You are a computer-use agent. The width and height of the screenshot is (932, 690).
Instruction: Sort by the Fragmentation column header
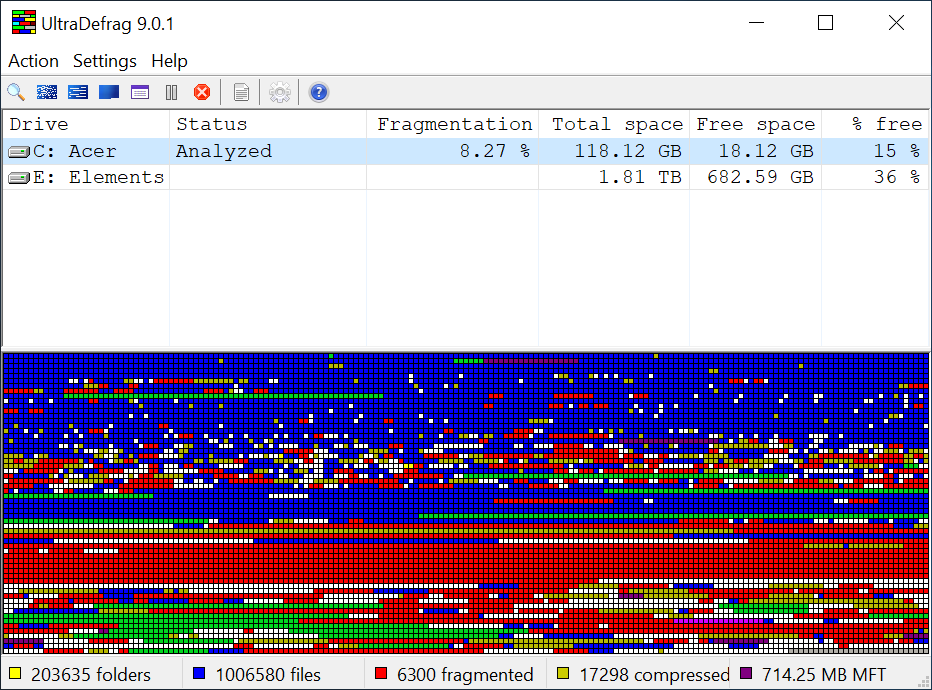point(454,125)
